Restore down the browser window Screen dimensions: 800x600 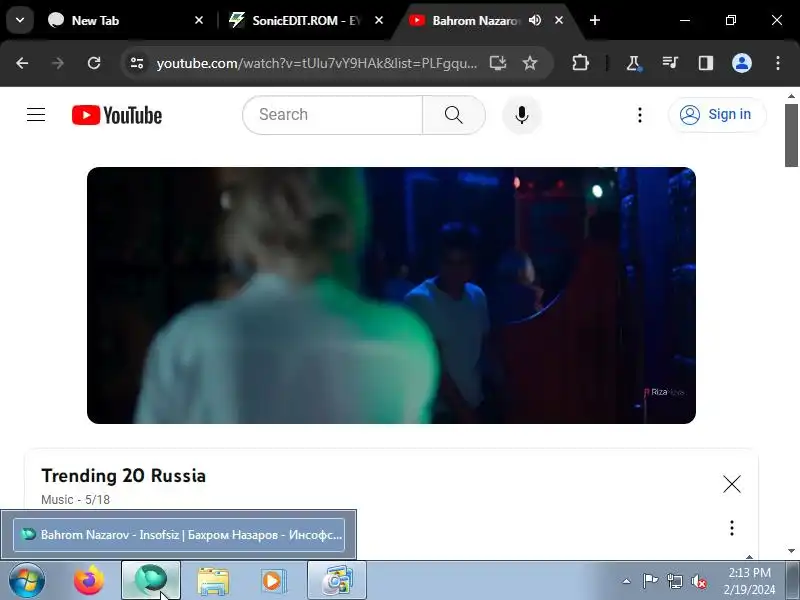click(731, 20)
